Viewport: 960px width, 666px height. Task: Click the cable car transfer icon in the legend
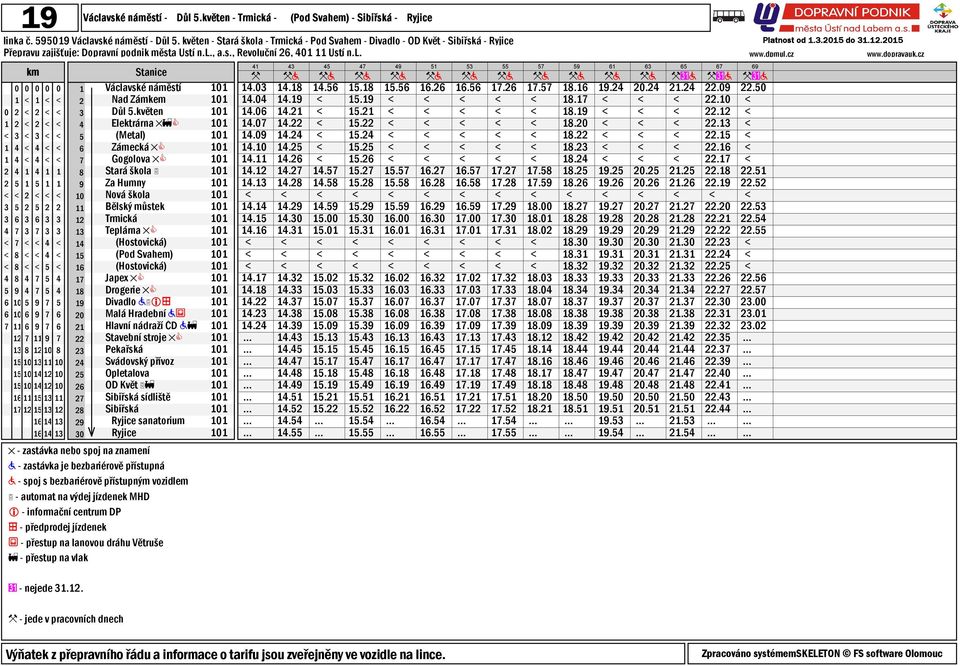click(x=13, y=542)
